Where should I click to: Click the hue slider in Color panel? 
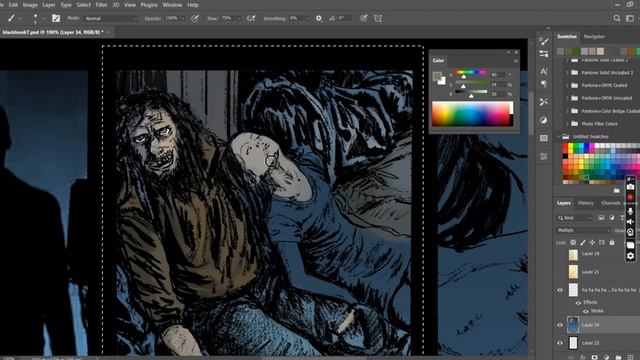(472, 72)
